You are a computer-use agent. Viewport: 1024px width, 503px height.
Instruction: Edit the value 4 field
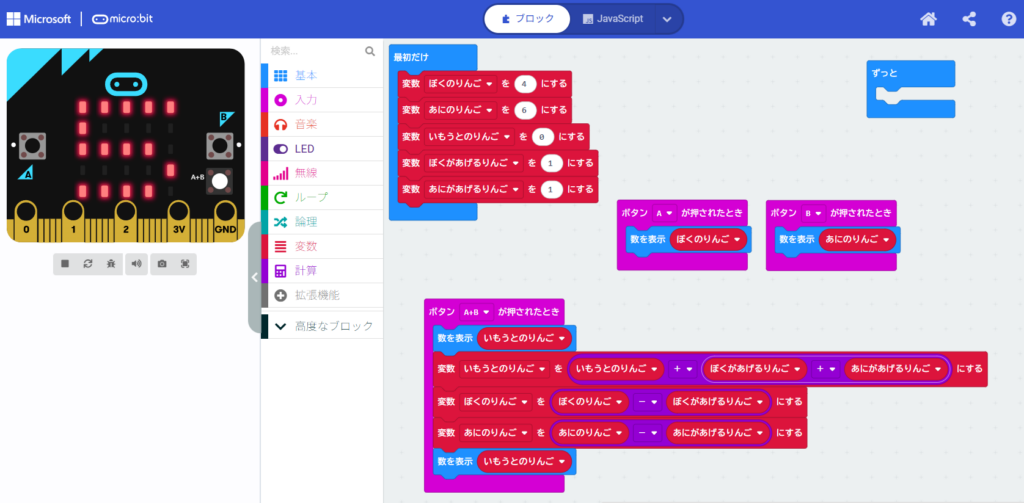pos(525,84)
